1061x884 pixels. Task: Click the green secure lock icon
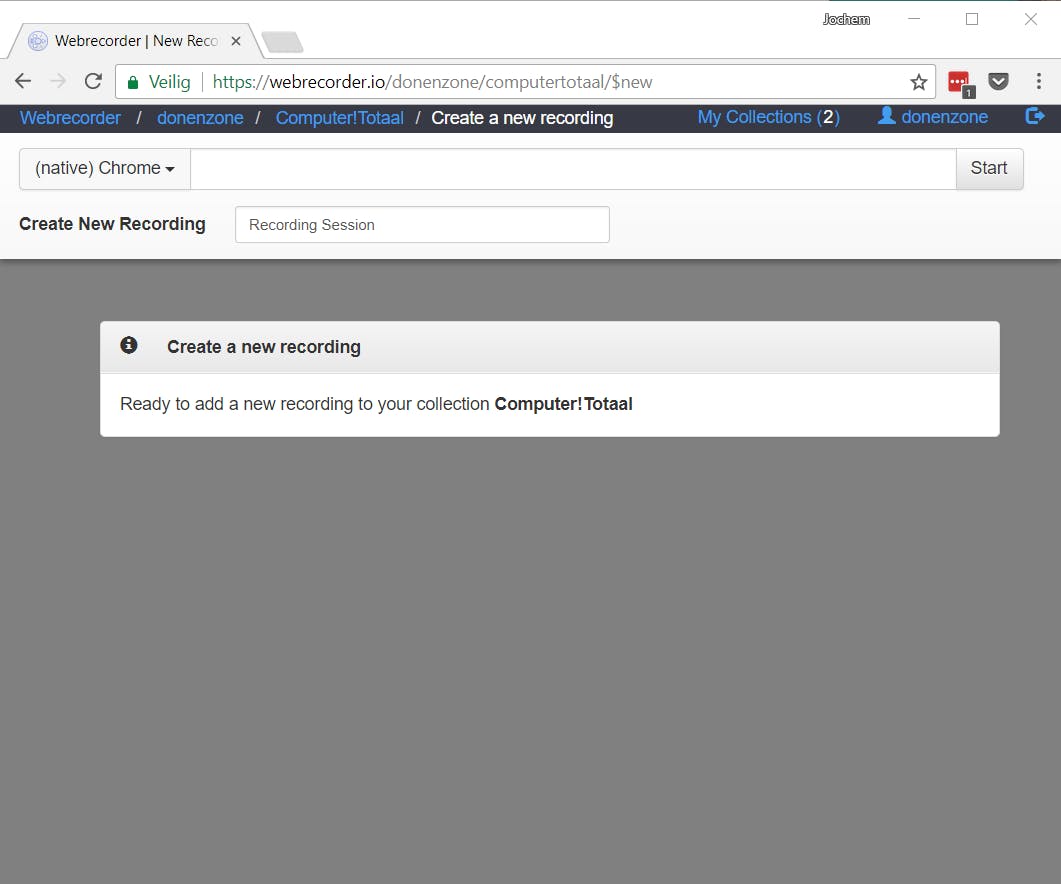coord(133,83)
